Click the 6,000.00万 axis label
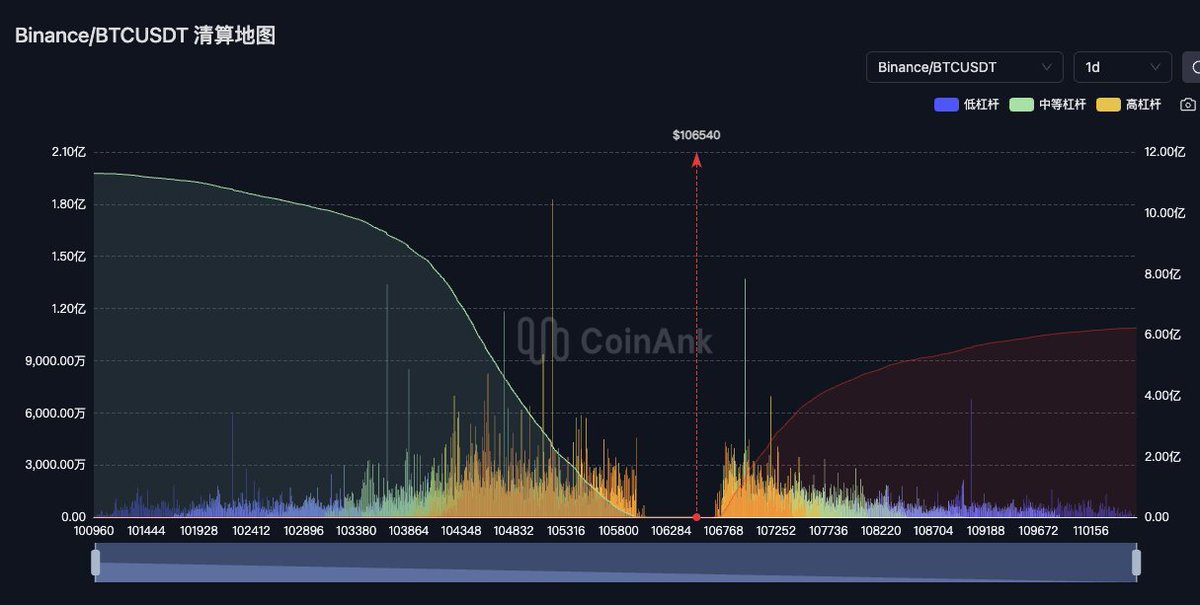Image resolution: width=1200 pixels, height=605 pixels. [x=56, y=413]
